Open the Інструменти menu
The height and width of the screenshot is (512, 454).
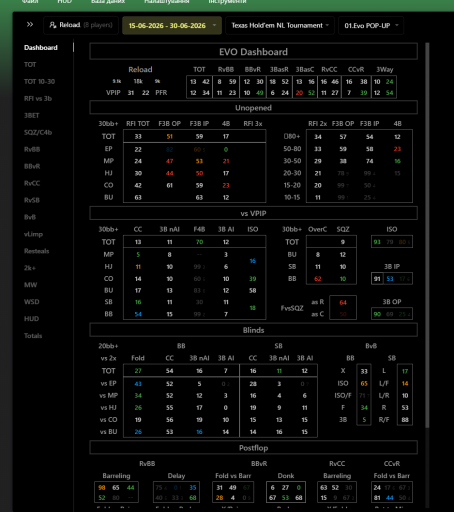(x=227, y=2)
